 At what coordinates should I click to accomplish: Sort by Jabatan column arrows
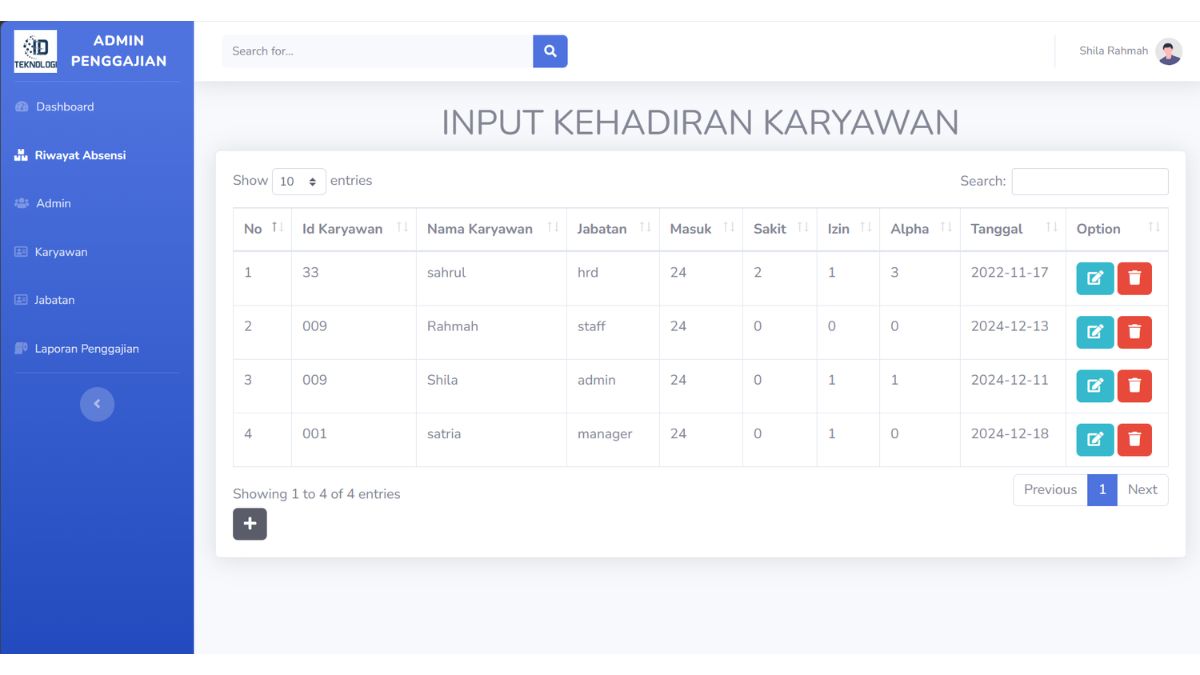coord(645,228)
